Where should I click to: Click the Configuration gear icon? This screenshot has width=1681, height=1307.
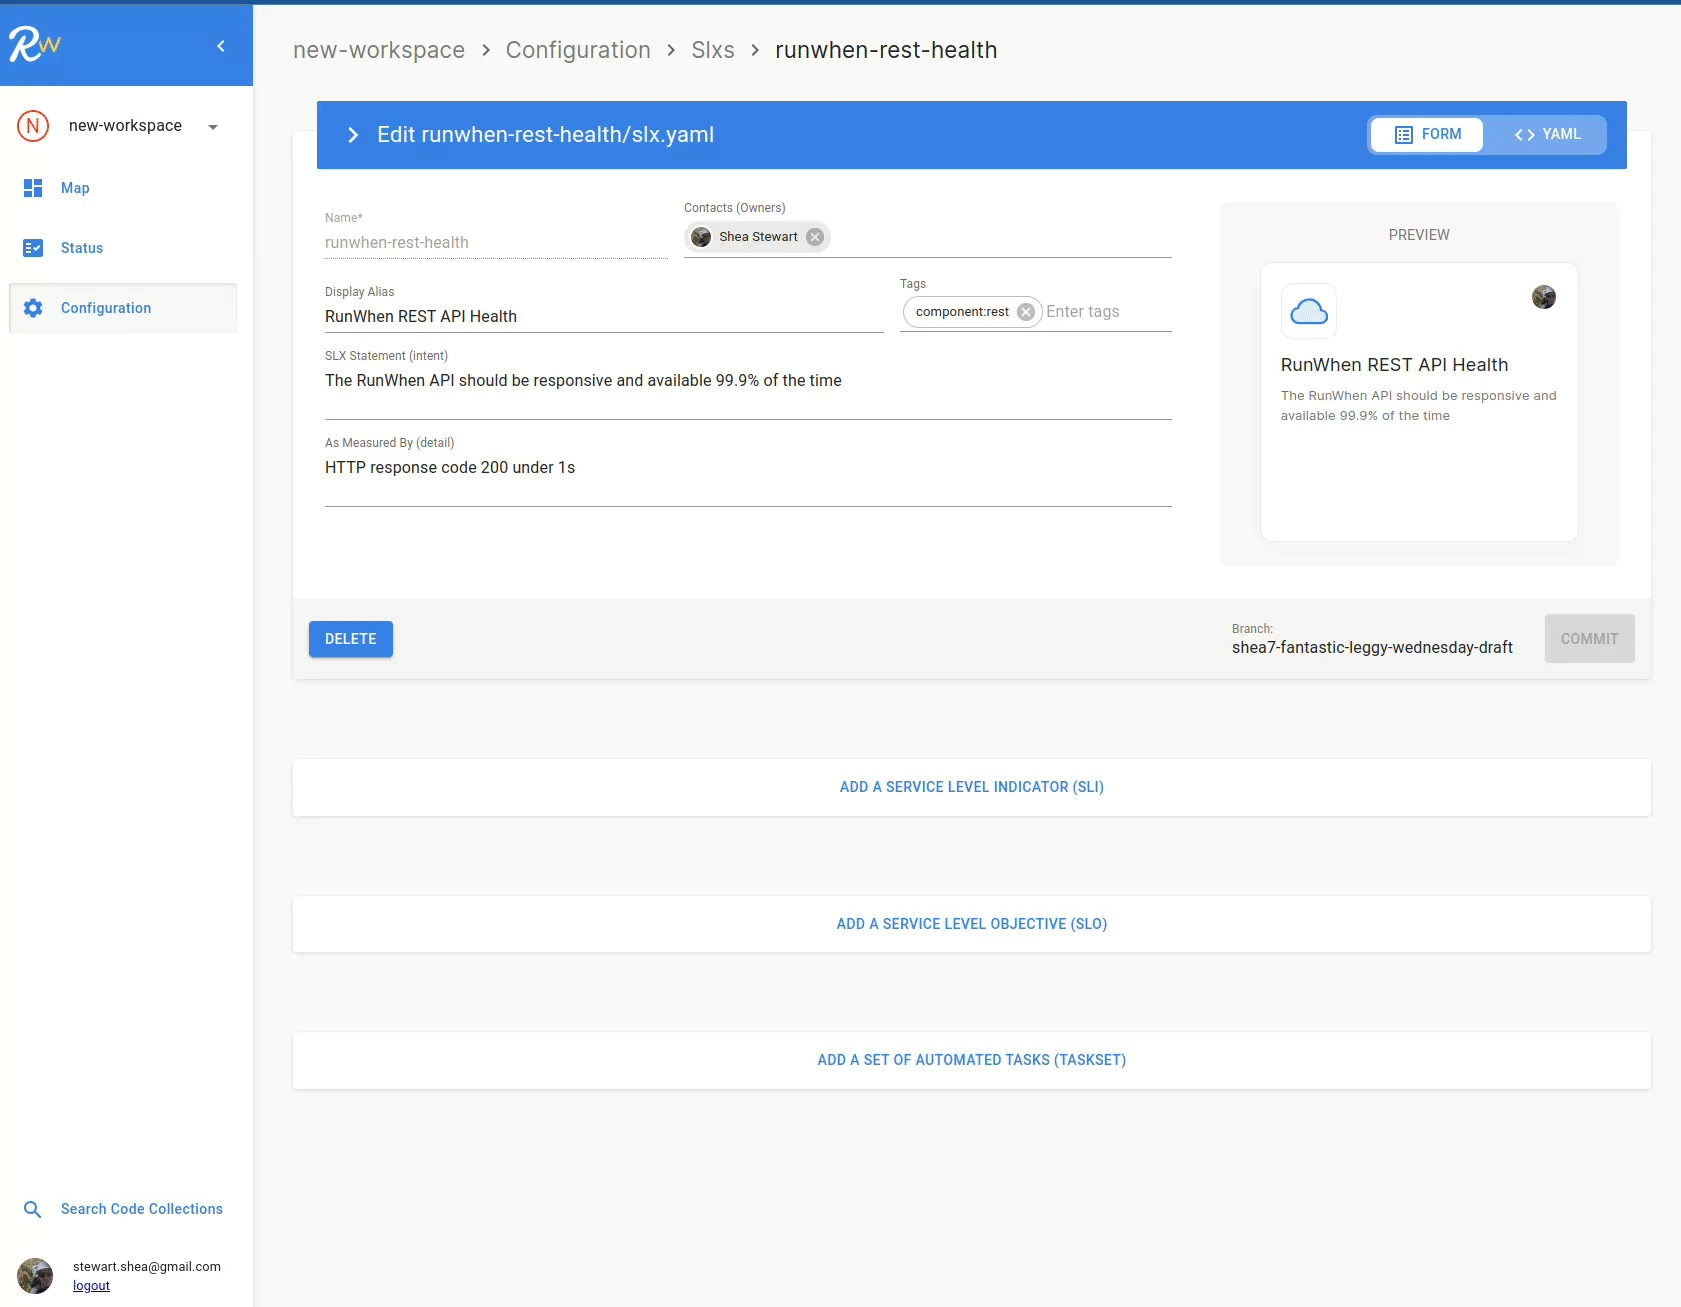[33, 308]
